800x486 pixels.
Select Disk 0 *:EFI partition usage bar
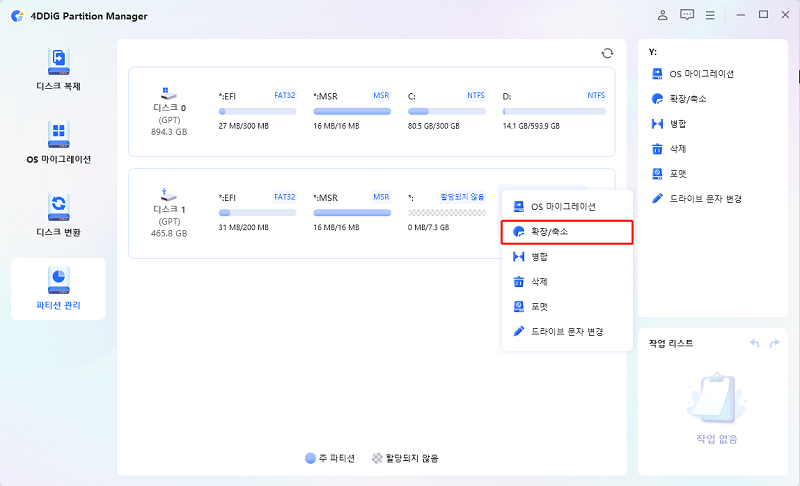click(x=257, y=111)
